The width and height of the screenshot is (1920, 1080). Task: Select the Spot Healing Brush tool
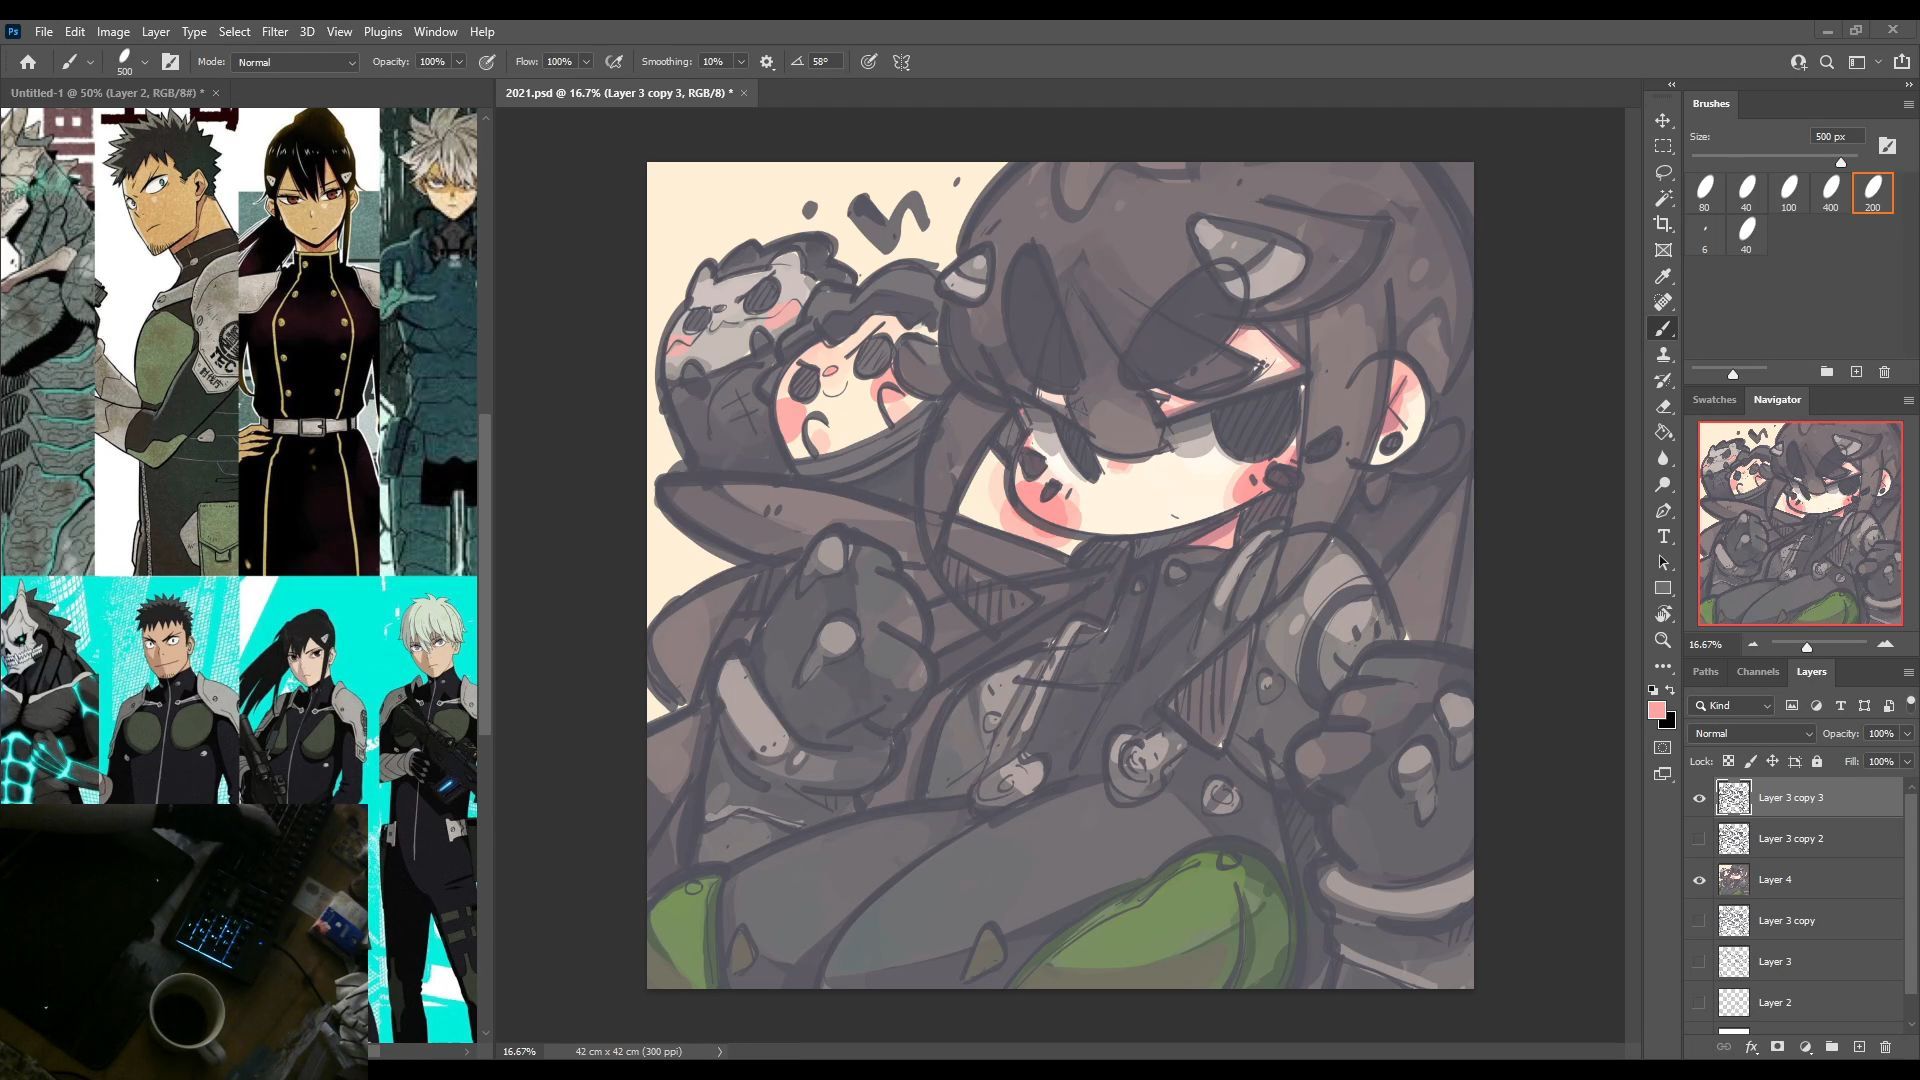pos(1663,302)
